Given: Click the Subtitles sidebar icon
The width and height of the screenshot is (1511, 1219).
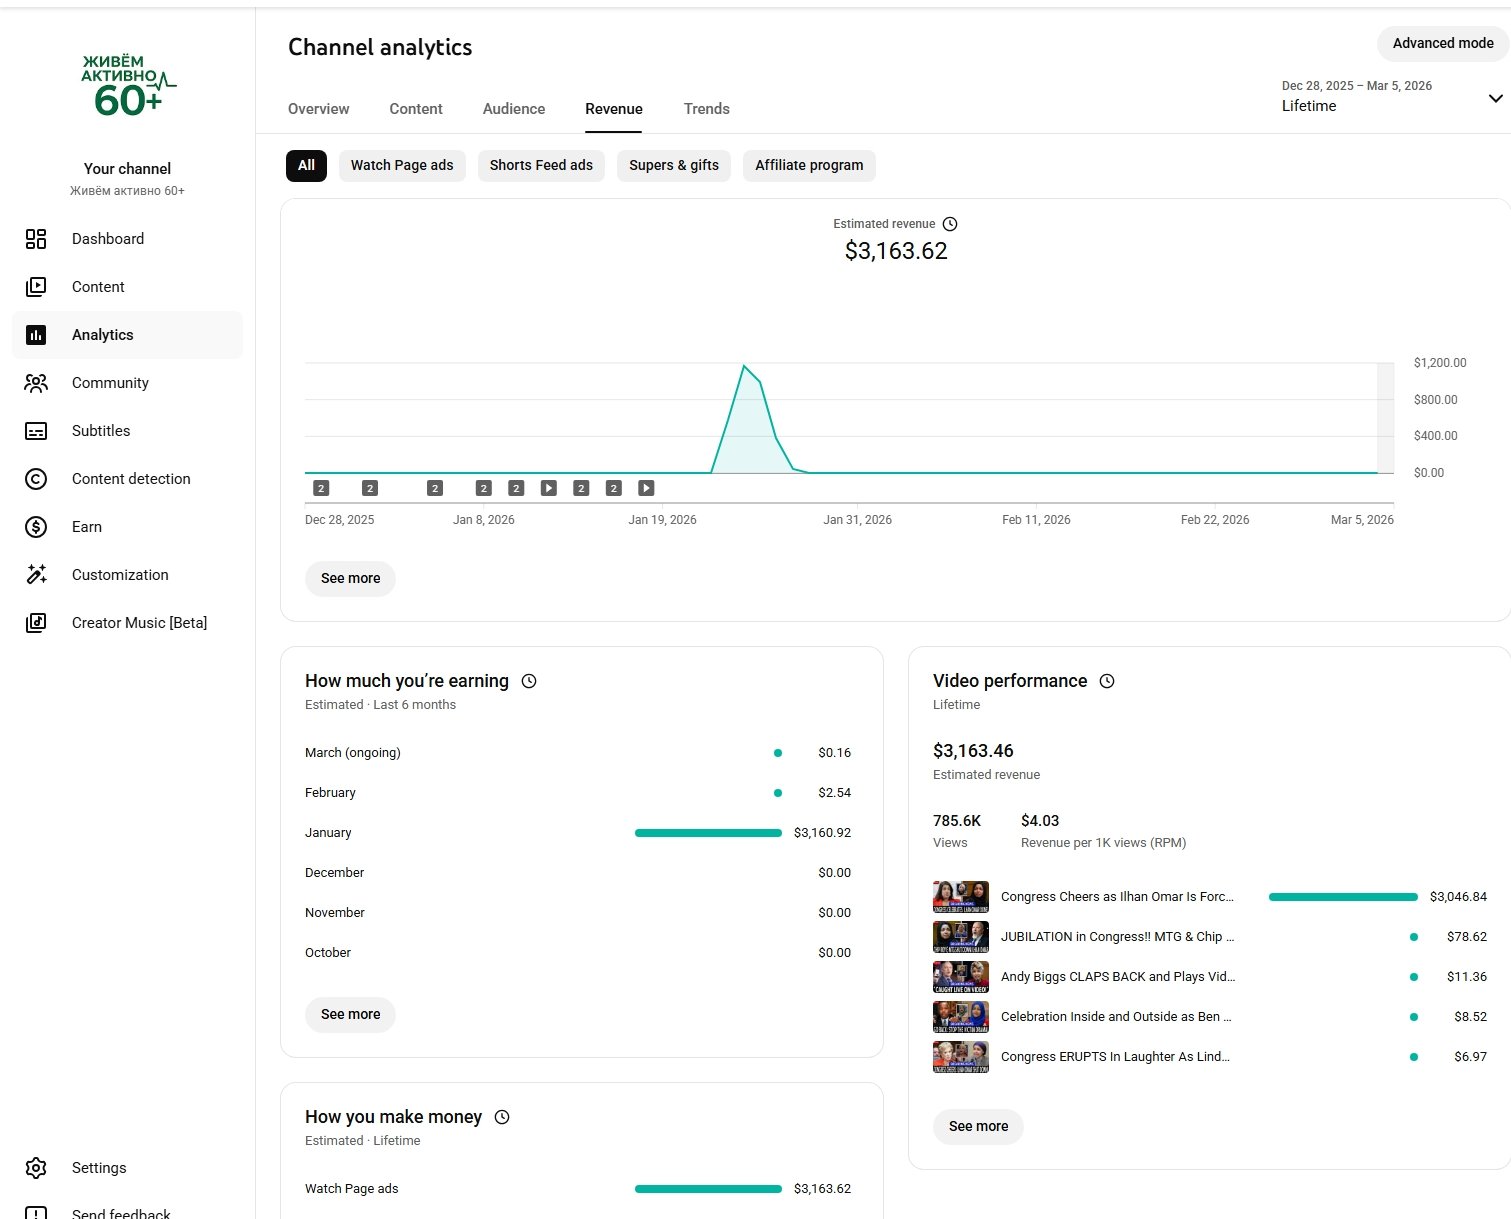Looking at the screenshot, I should point(36,431).
